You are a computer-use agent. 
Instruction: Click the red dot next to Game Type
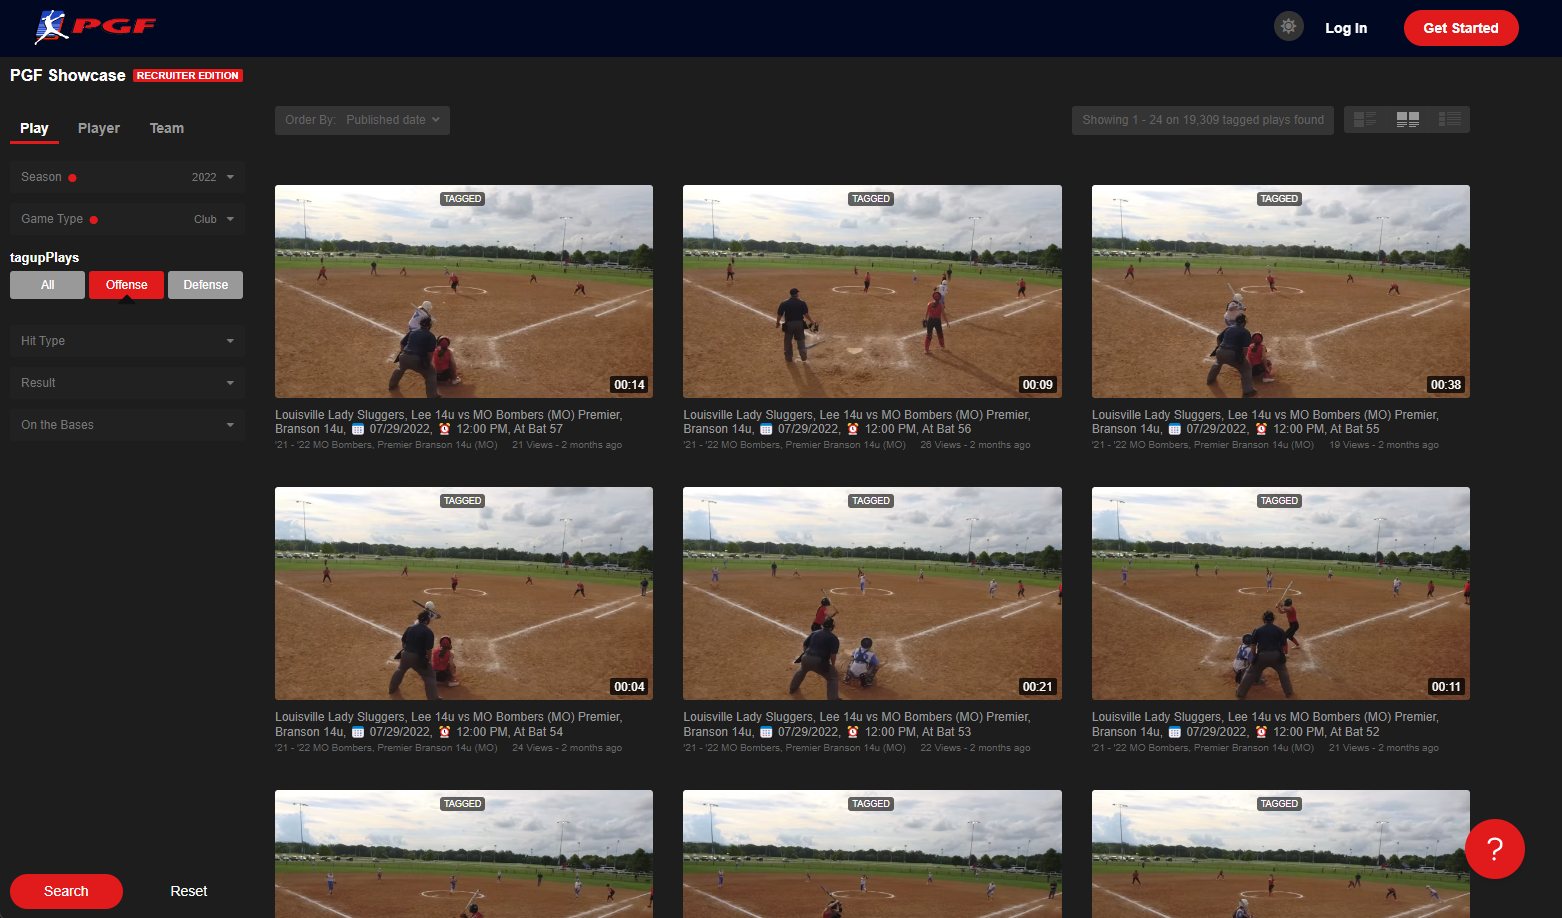pyautogui.click(x=94, y=218)
